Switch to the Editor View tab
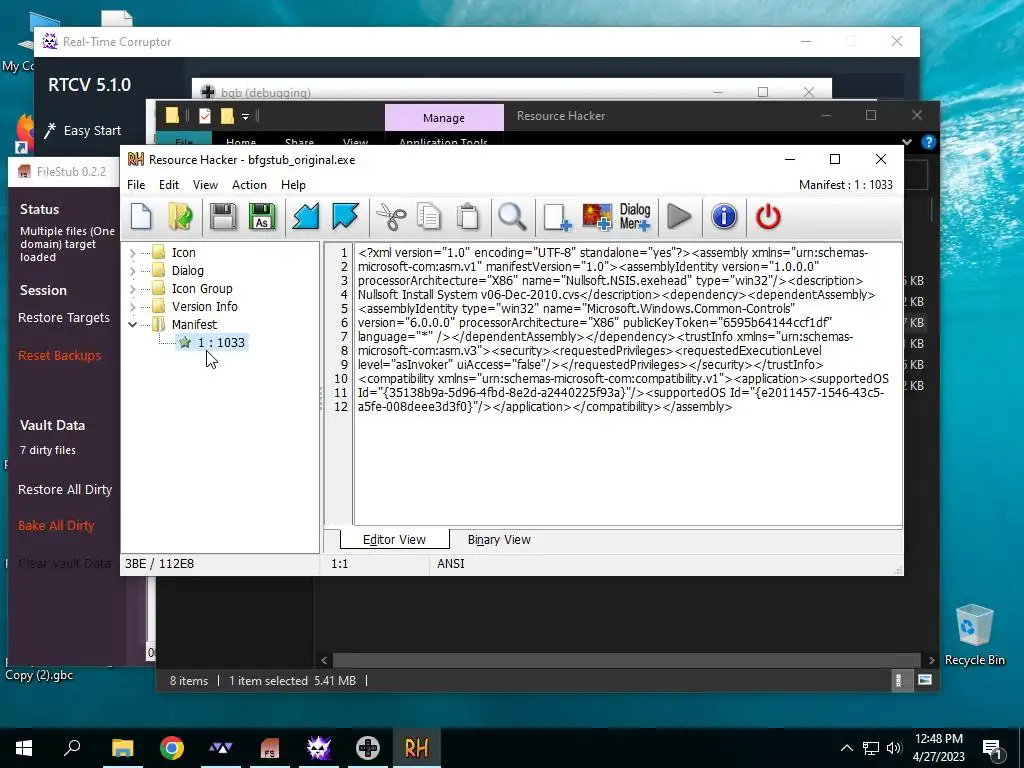 click(x=394, y=539)
